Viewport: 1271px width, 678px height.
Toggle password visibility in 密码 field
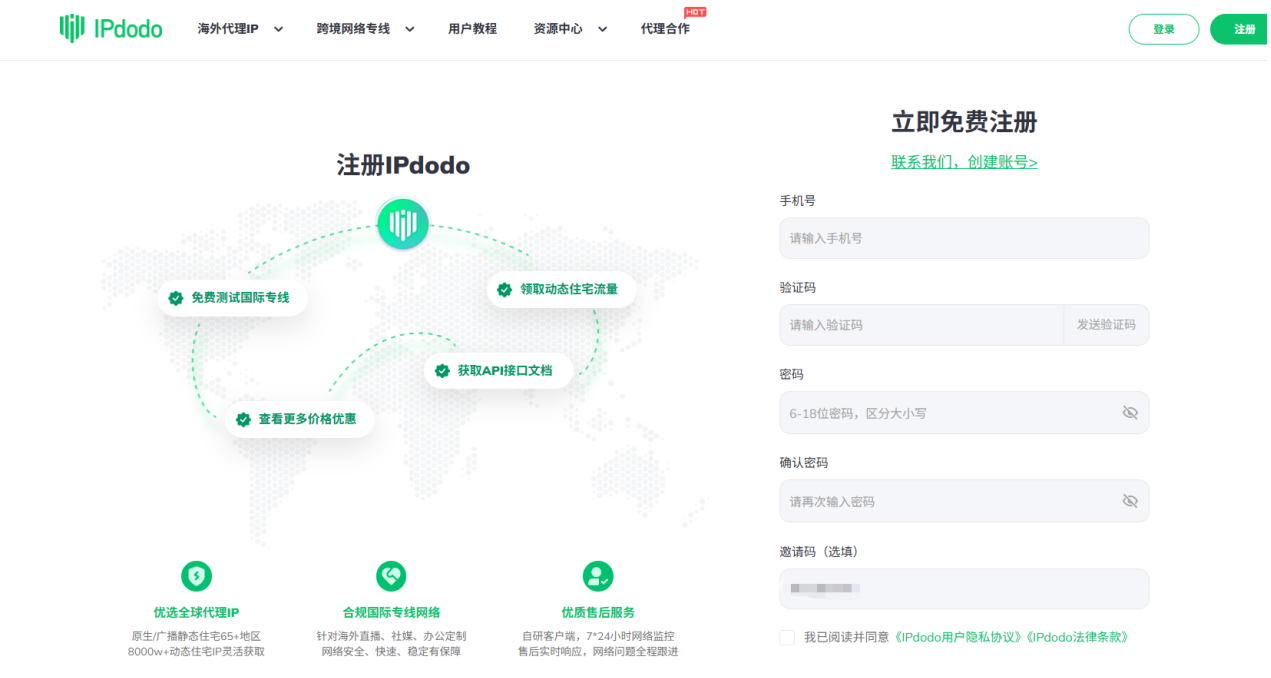[x=1130, y=413]
